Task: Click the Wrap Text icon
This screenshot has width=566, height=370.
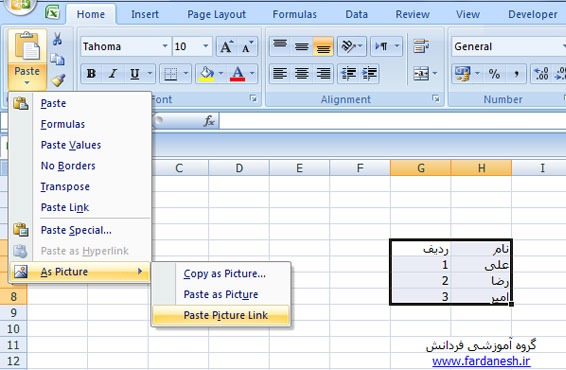Action: coord(421,46)
